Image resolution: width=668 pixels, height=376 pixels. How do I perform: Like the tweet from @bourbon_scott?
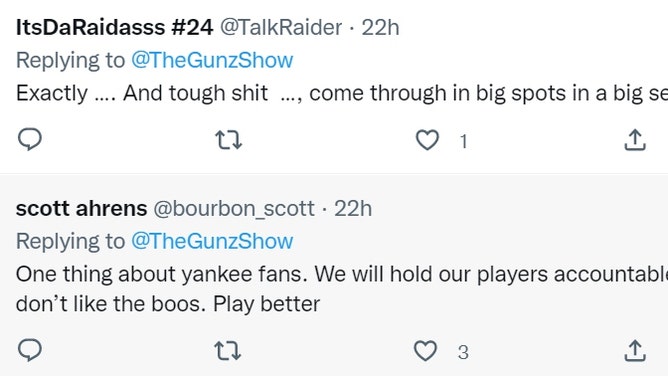coord(426,351)
